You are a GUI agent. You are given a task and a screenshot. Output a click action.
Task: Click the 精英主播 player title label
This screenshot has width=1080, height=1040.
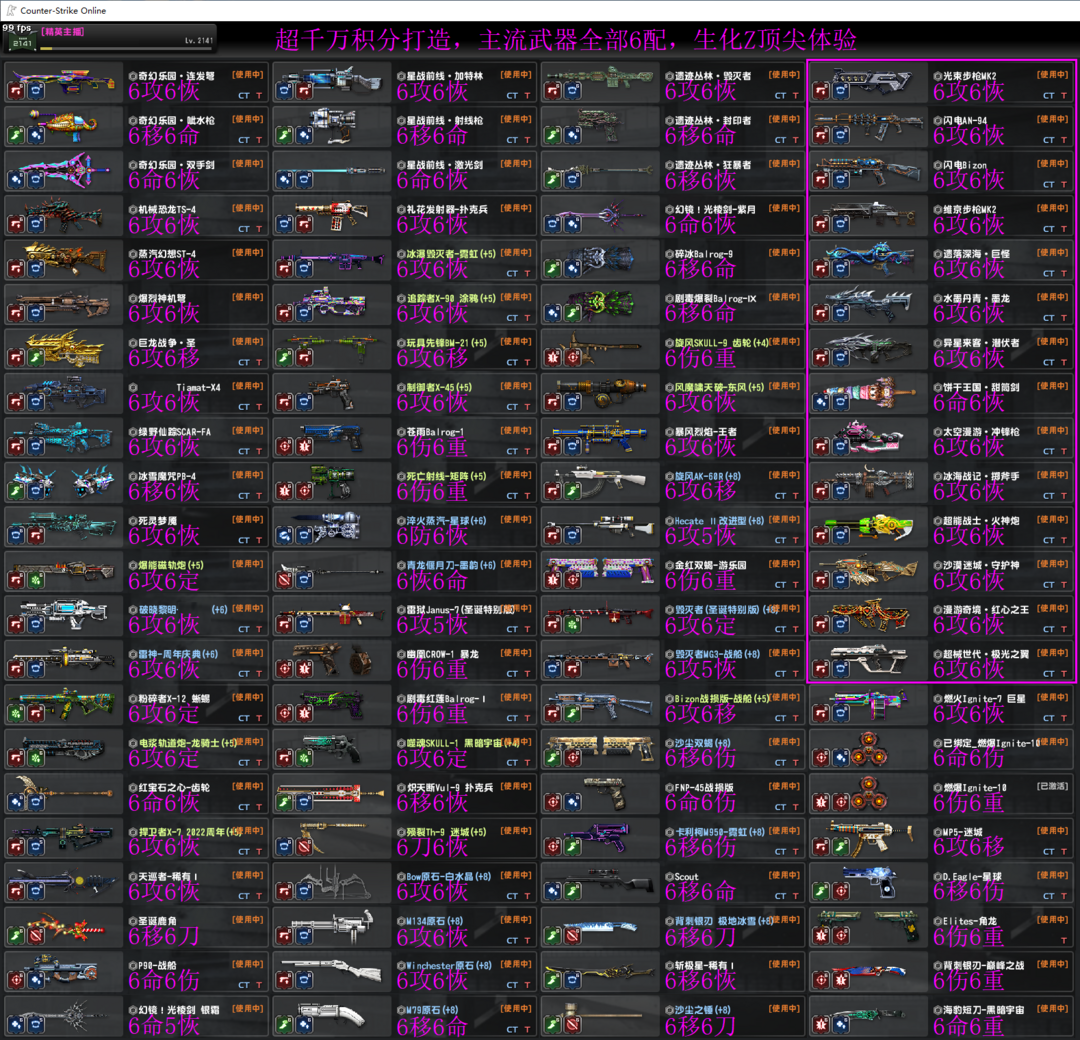coord(62,32)
